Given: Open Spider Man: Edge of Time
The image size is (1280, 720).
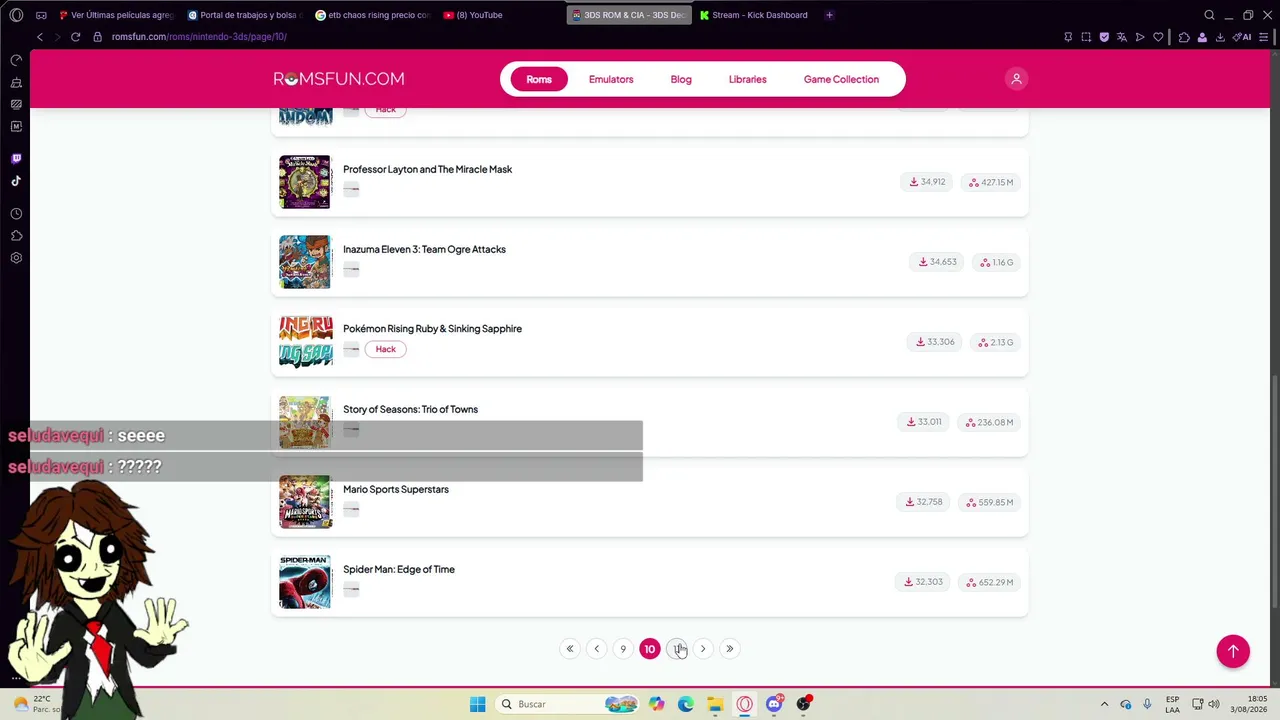Looking at the screenshot, I should click(x=399, y=569).
